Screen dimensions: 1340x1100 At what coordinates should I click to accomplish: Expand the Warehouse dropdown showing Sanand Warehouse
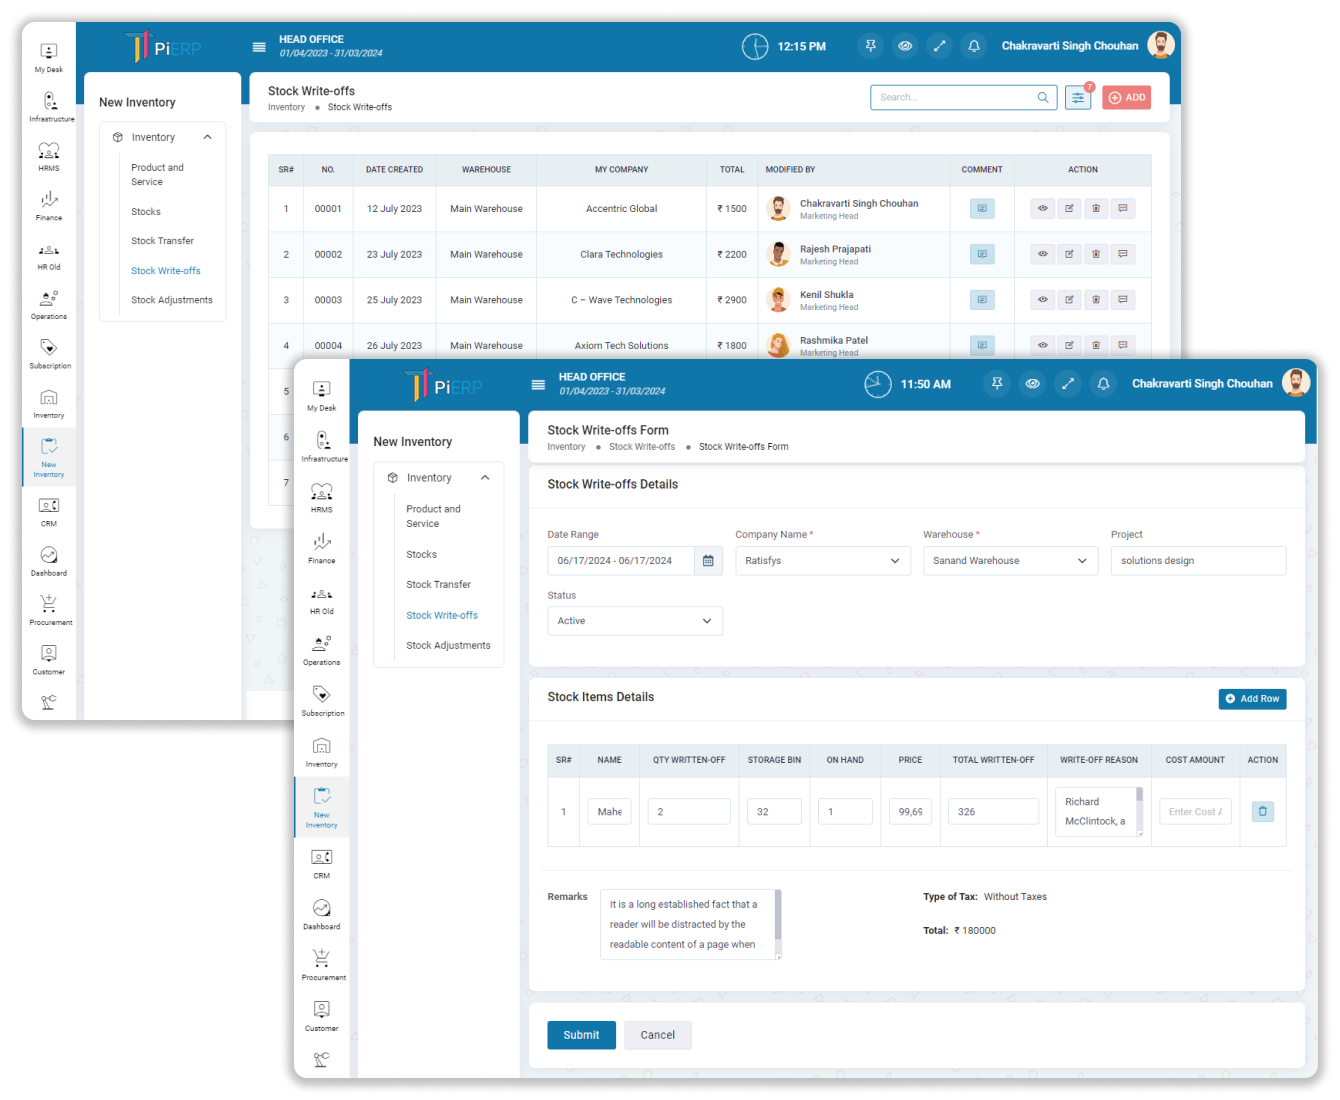coord(1010,561)
